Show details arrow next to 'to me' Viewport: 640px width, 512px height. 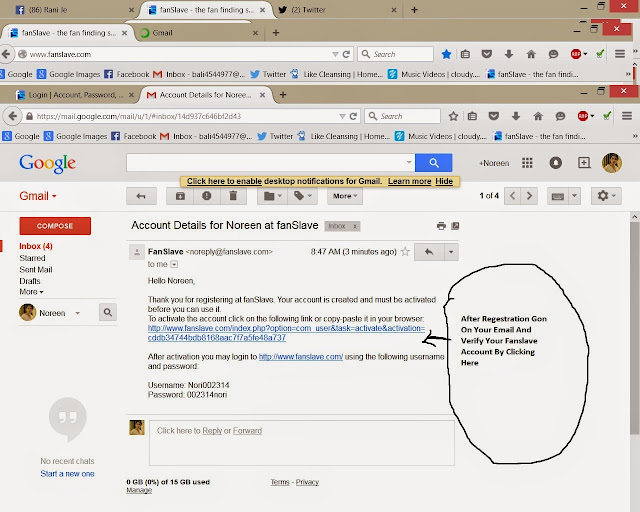pos(174,265)
